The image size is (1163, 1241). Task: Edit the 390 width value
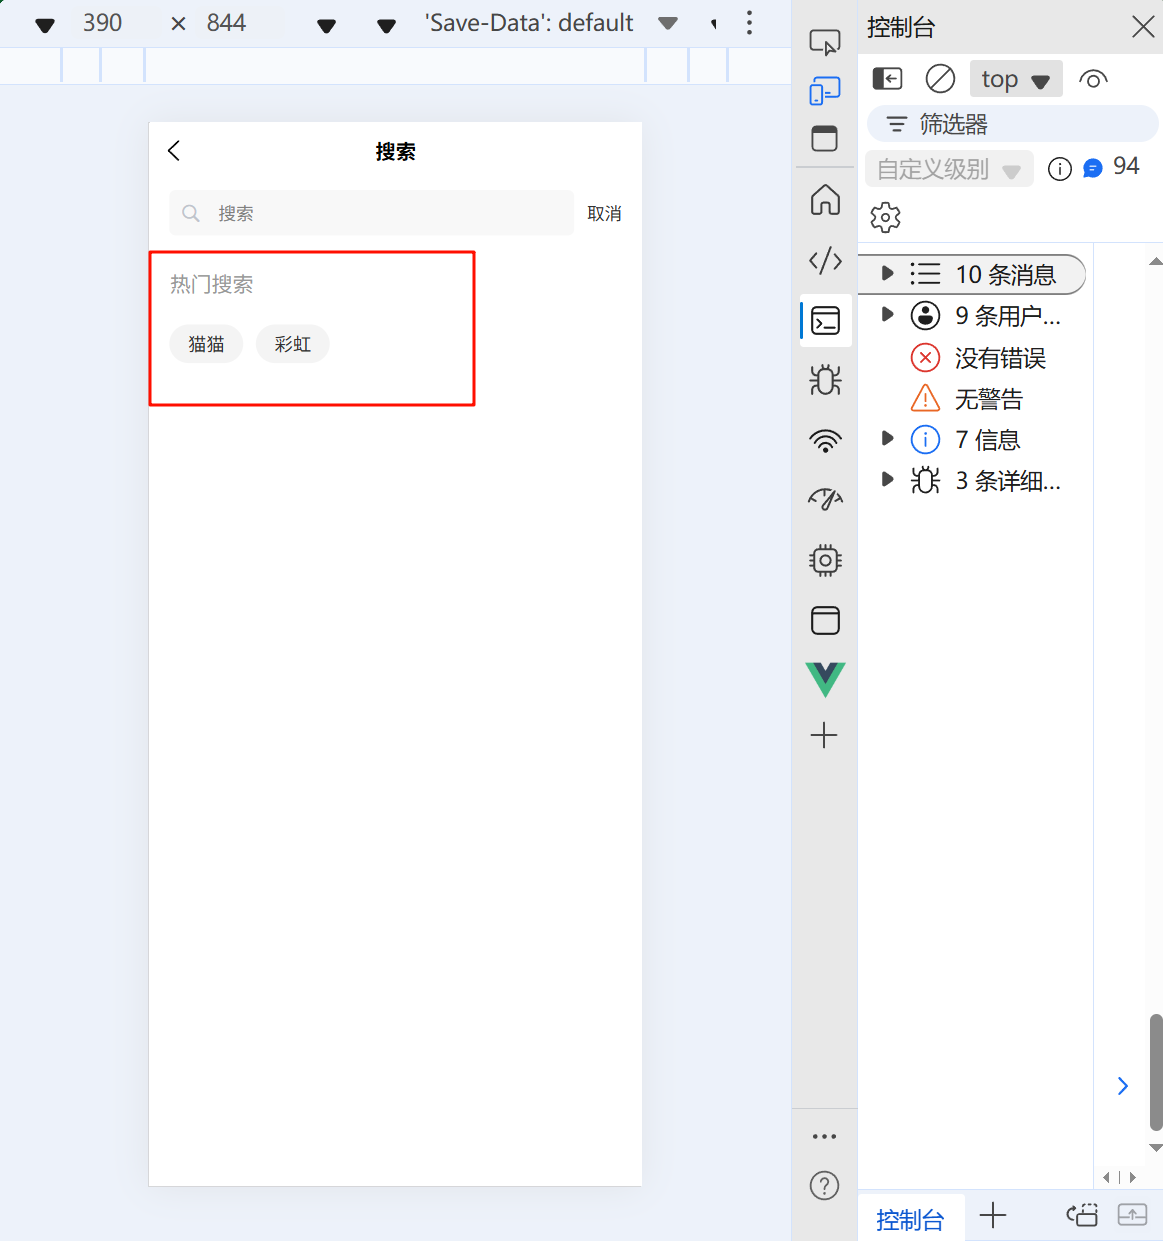pyautogui.click(x=103, y=23)
